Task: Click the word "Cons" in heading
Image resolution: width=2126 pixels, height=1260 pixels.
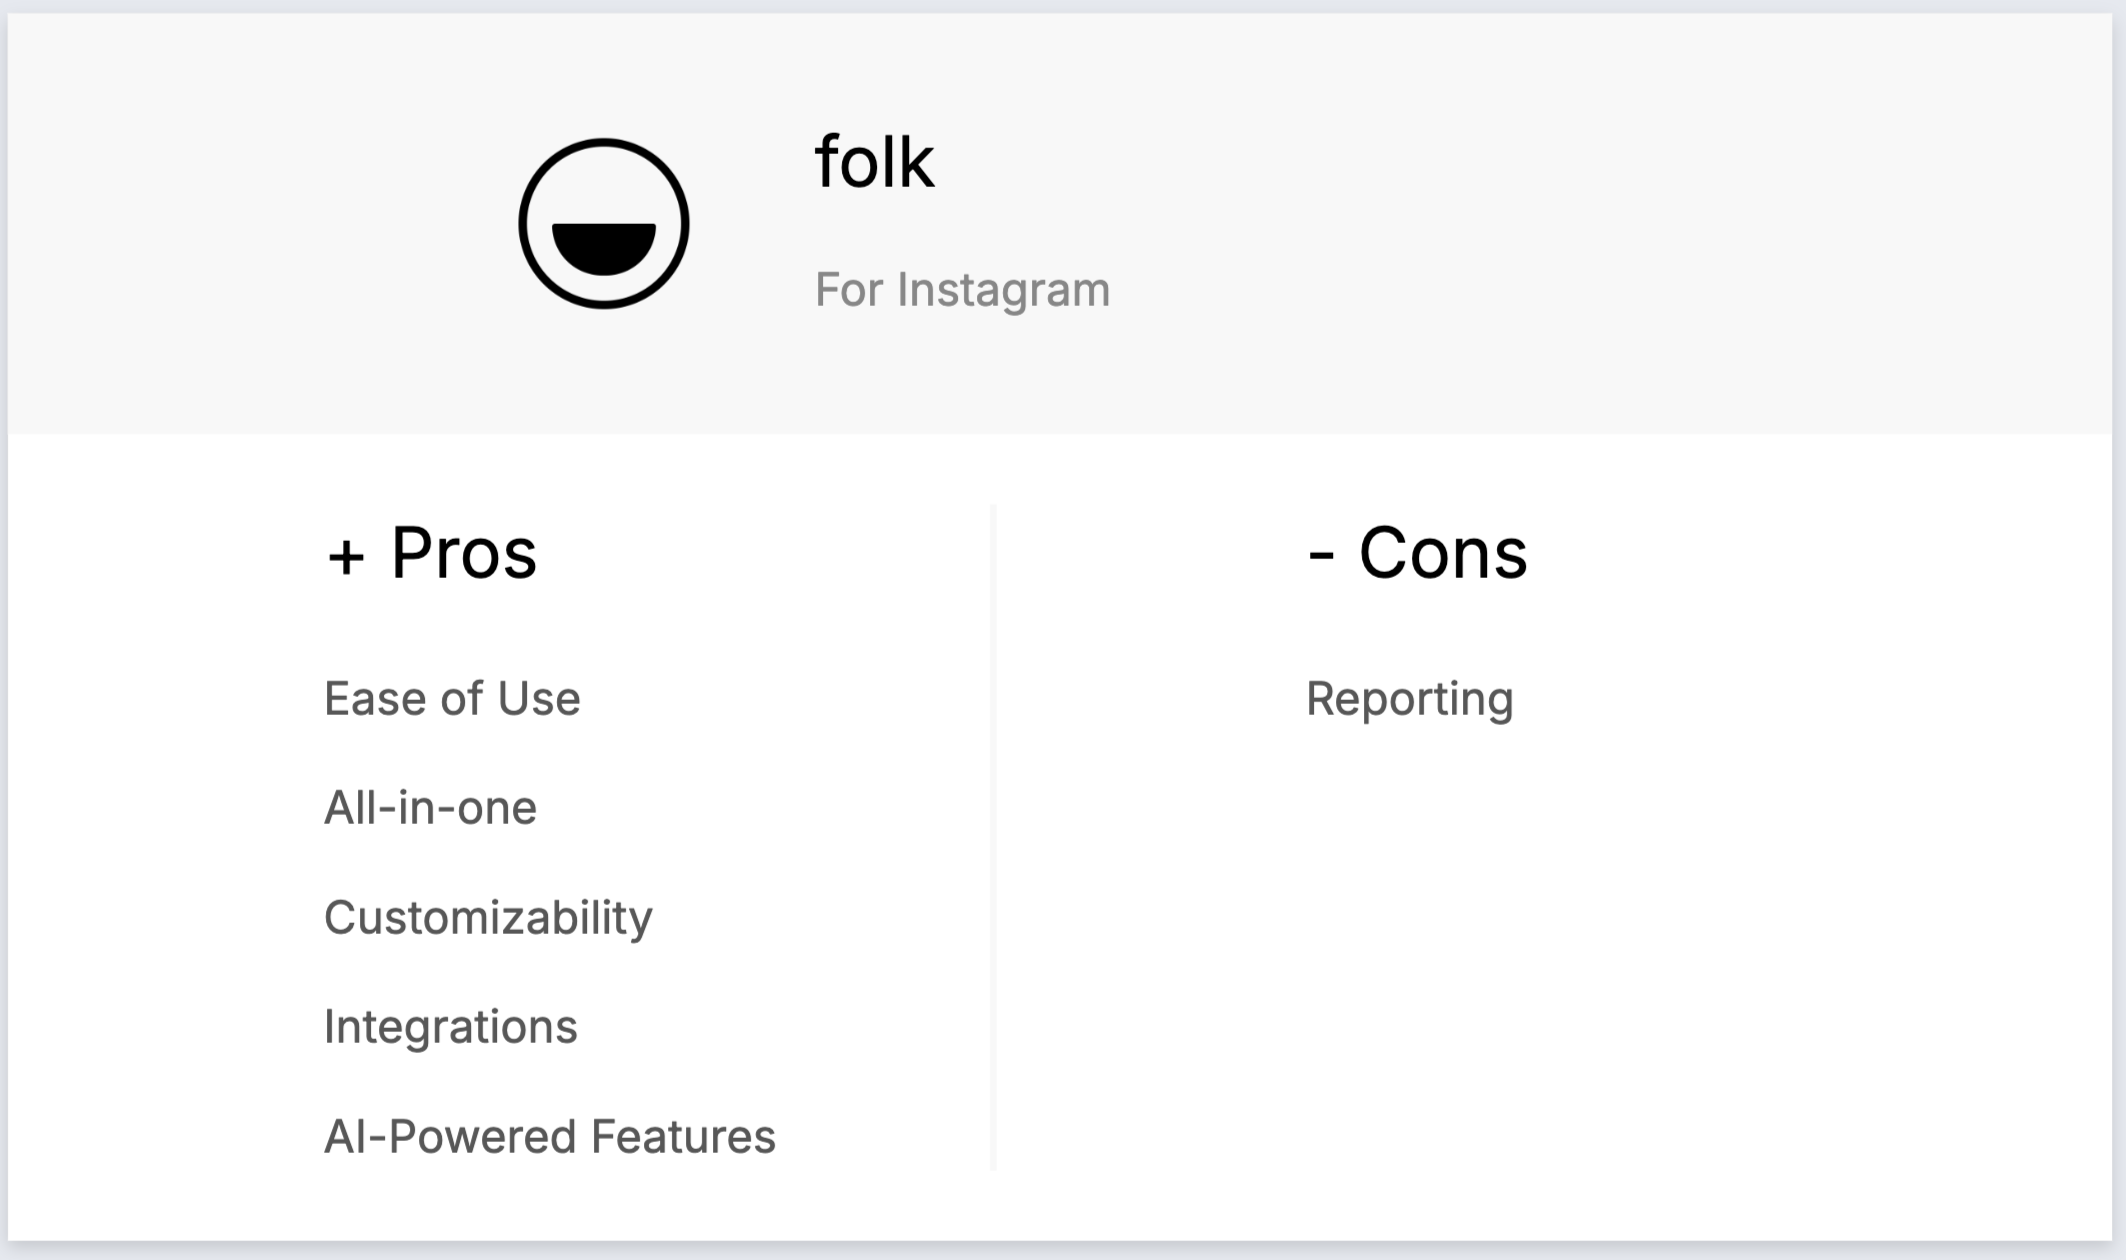Action: point(1442,553)
